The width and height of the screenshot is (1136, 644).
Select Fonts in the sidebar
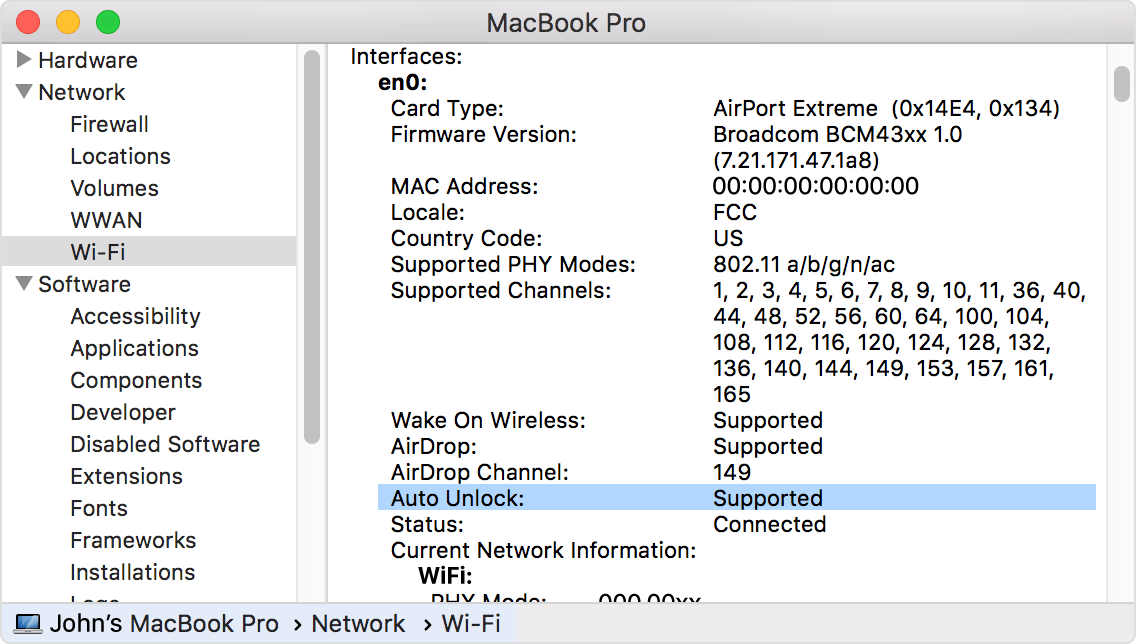click(x=99, y=508)
